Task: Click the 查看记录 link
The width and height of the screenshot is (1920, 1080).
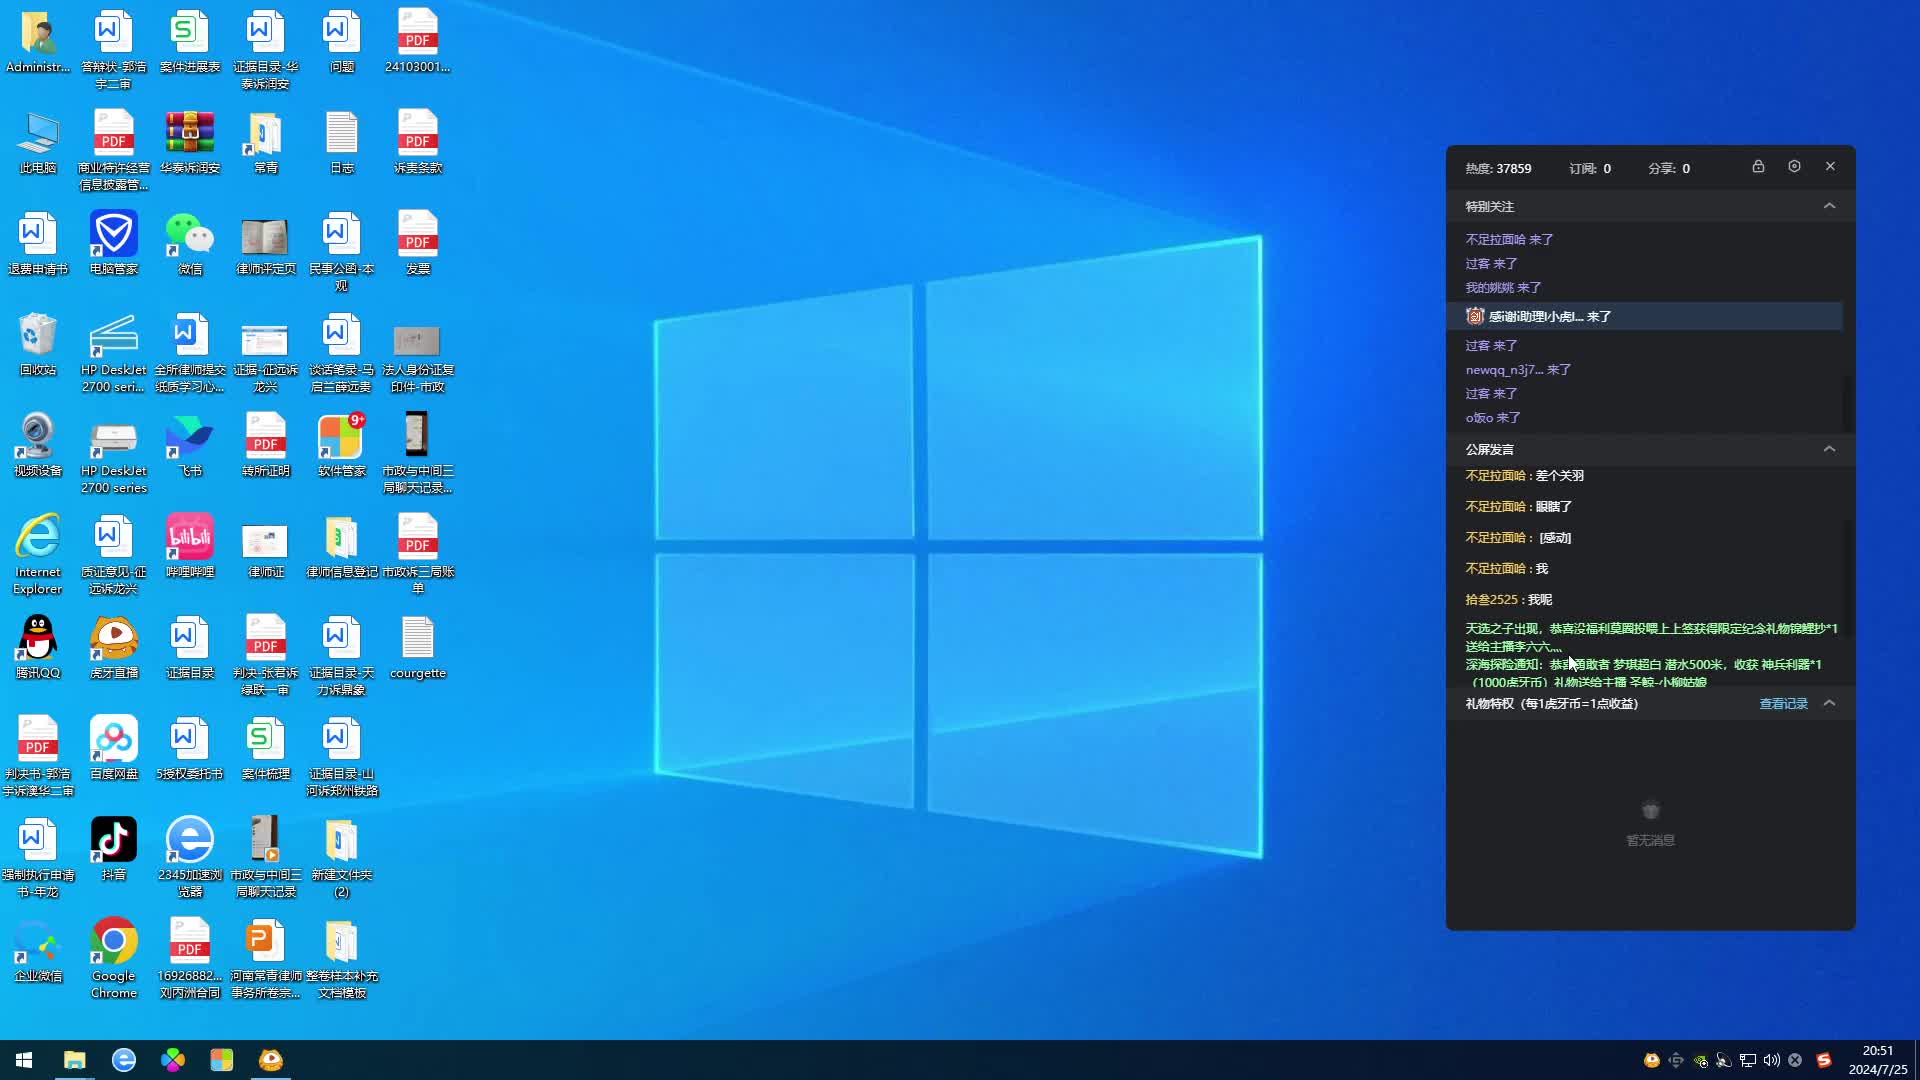Action: [1783, 704]
